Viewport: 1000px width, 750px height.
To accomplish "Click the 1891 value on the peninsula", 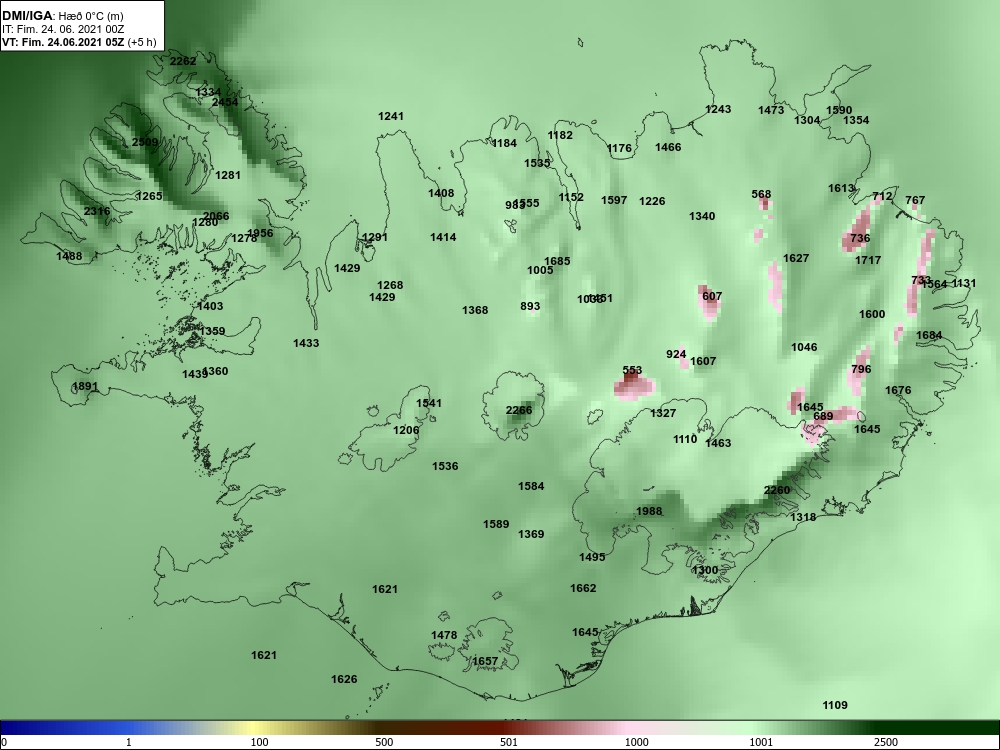I will (x=85, y=386).
